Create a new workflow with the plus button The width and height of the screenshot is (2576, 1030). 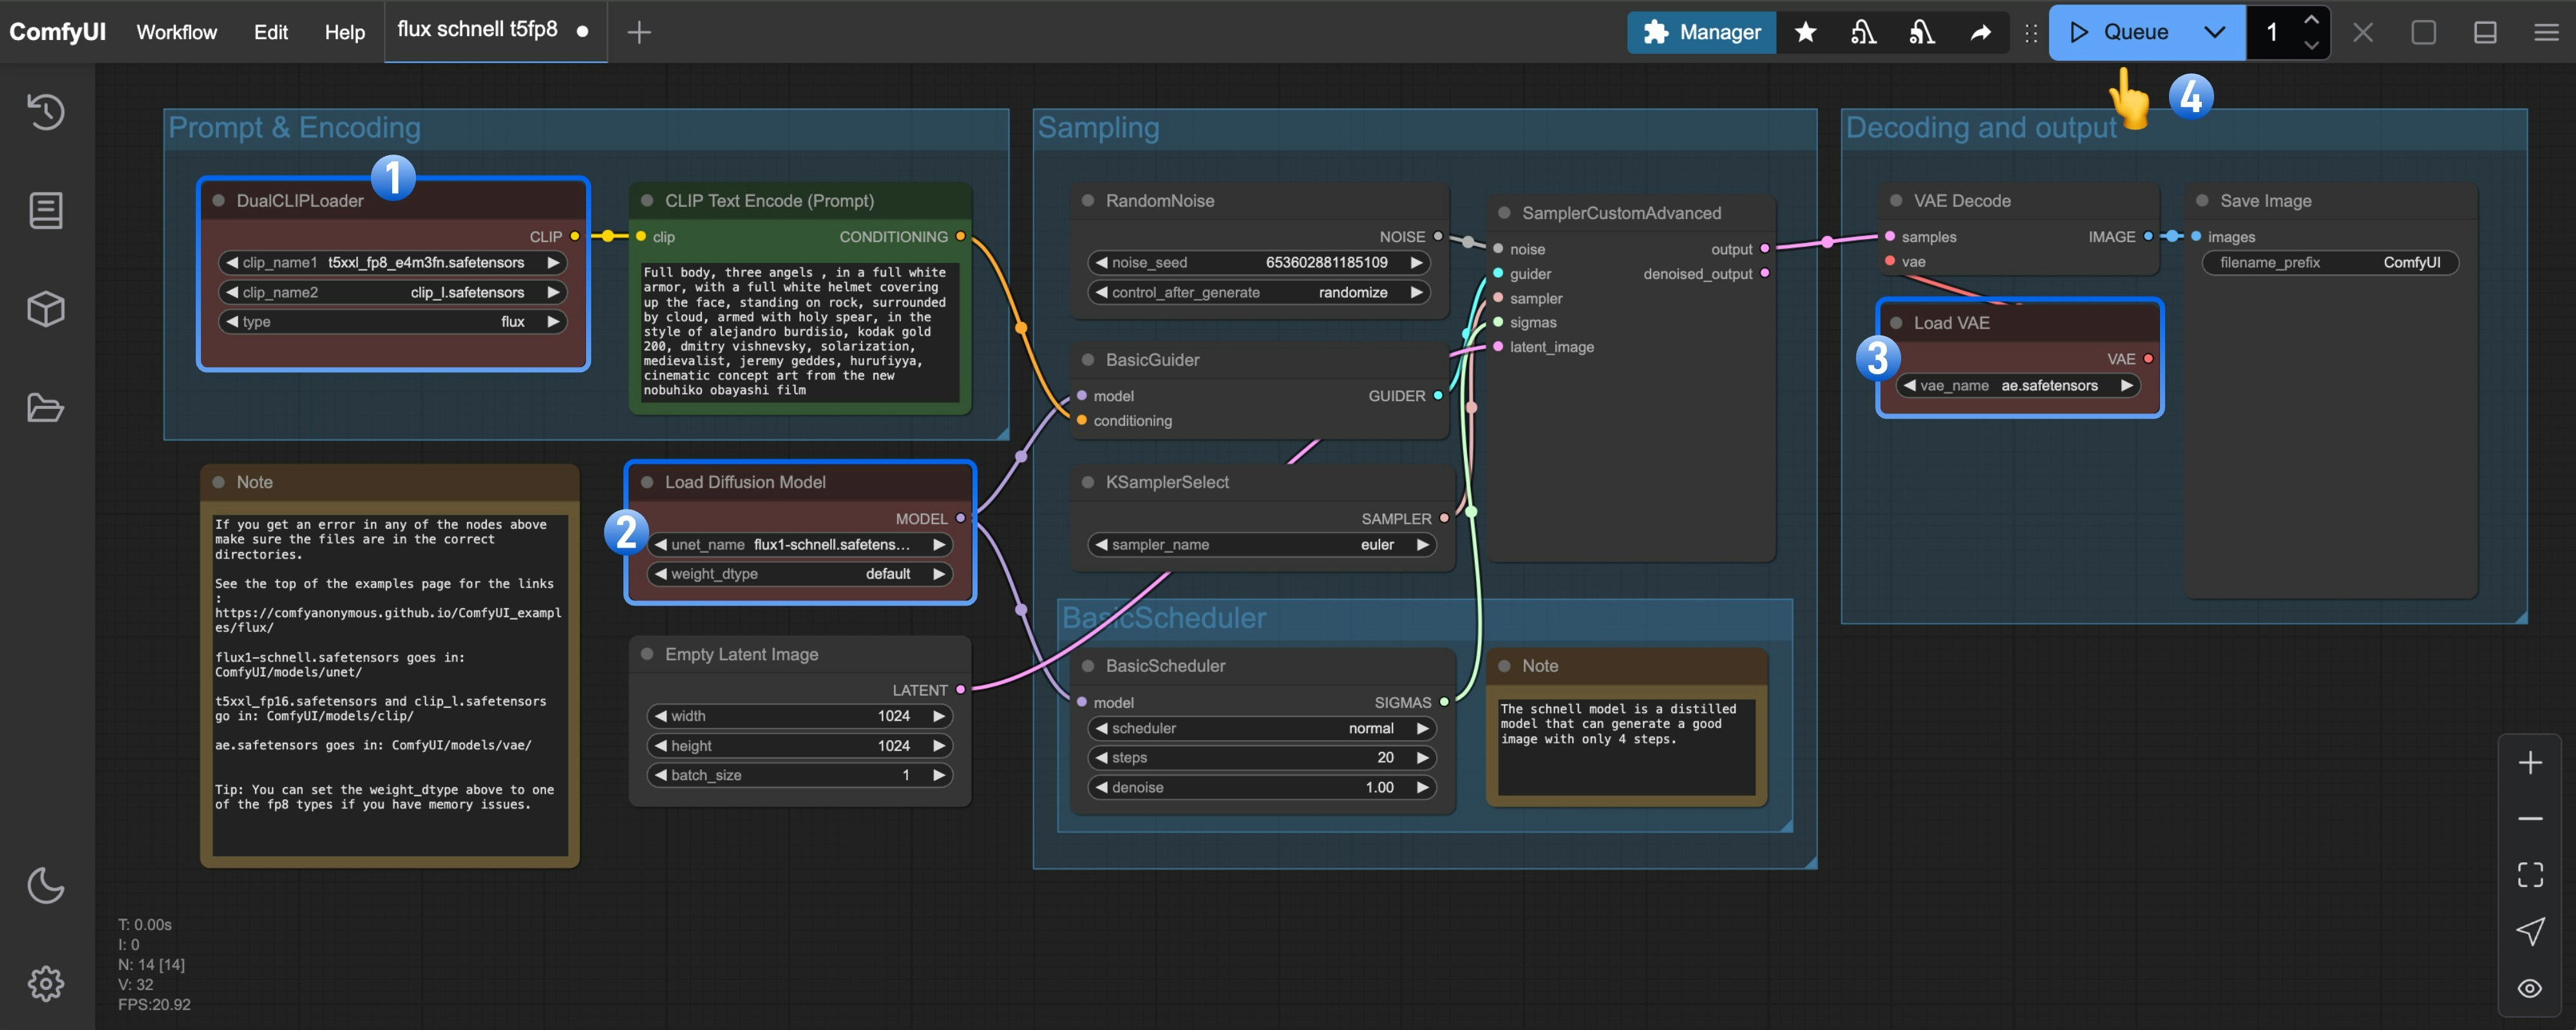pyautogui.click(x=638, y=32)
